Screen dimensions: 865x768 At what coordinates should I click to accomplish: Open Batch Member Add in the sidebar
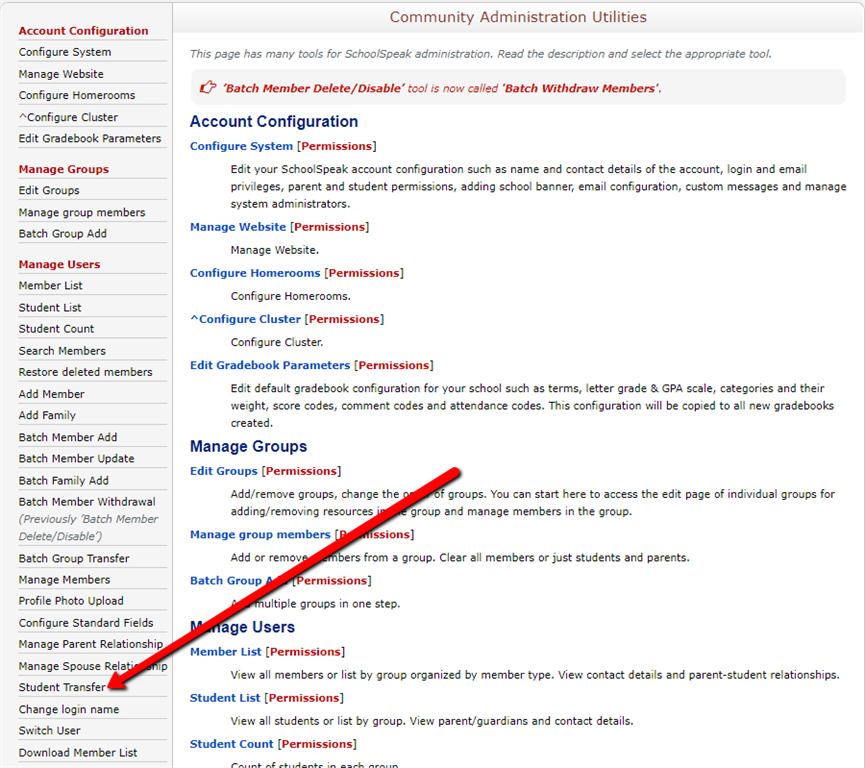coord(67,437)
